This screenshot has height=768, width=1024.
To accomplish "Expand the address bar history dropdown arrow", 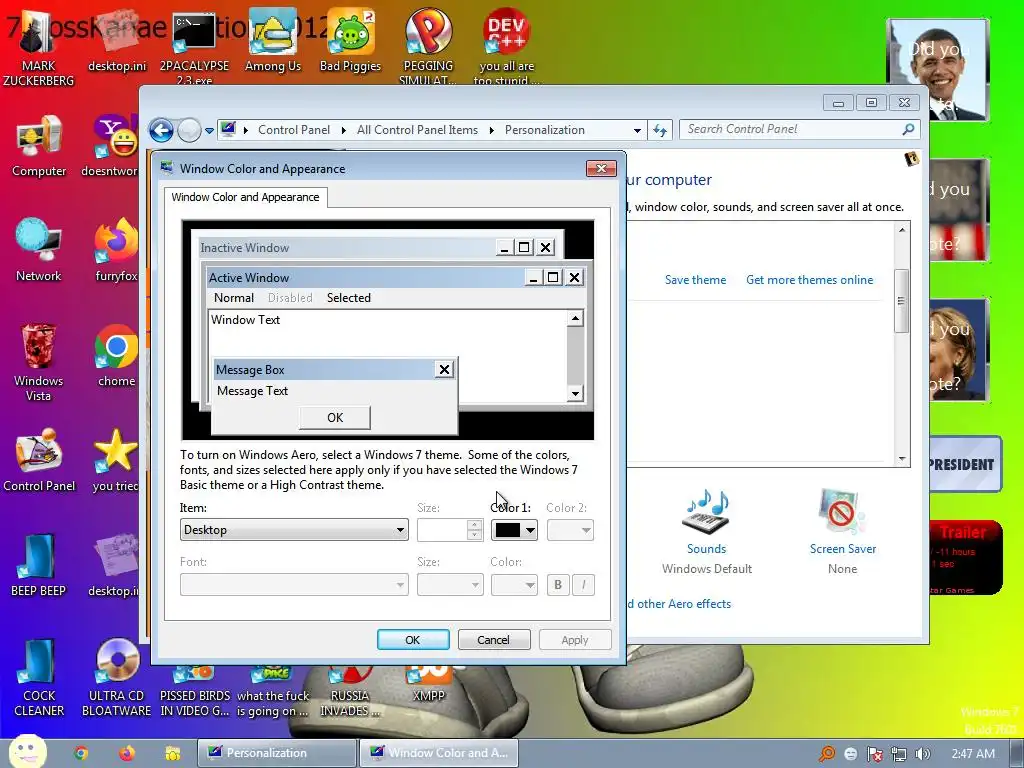I will 637,130.
